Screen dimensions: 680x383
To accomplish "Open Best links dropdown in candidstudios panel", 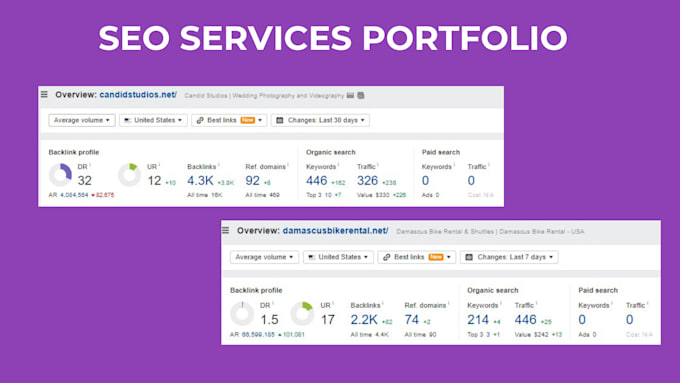I will (x=229, y=120).
